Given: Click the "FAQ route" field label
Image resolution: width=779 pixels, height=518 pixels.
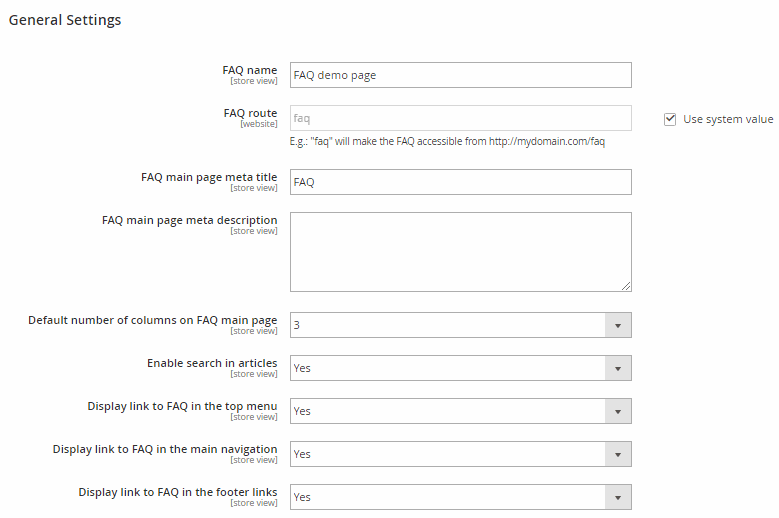Looking at the screenshot, I should (250, 113).
